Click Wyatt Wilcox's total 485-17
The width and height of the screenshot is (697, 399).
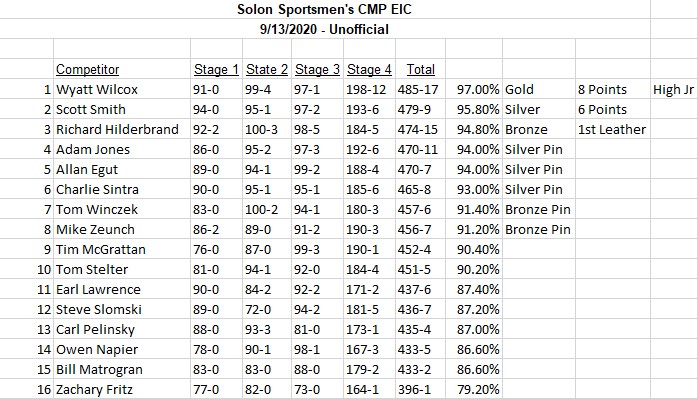pos(418,89)
